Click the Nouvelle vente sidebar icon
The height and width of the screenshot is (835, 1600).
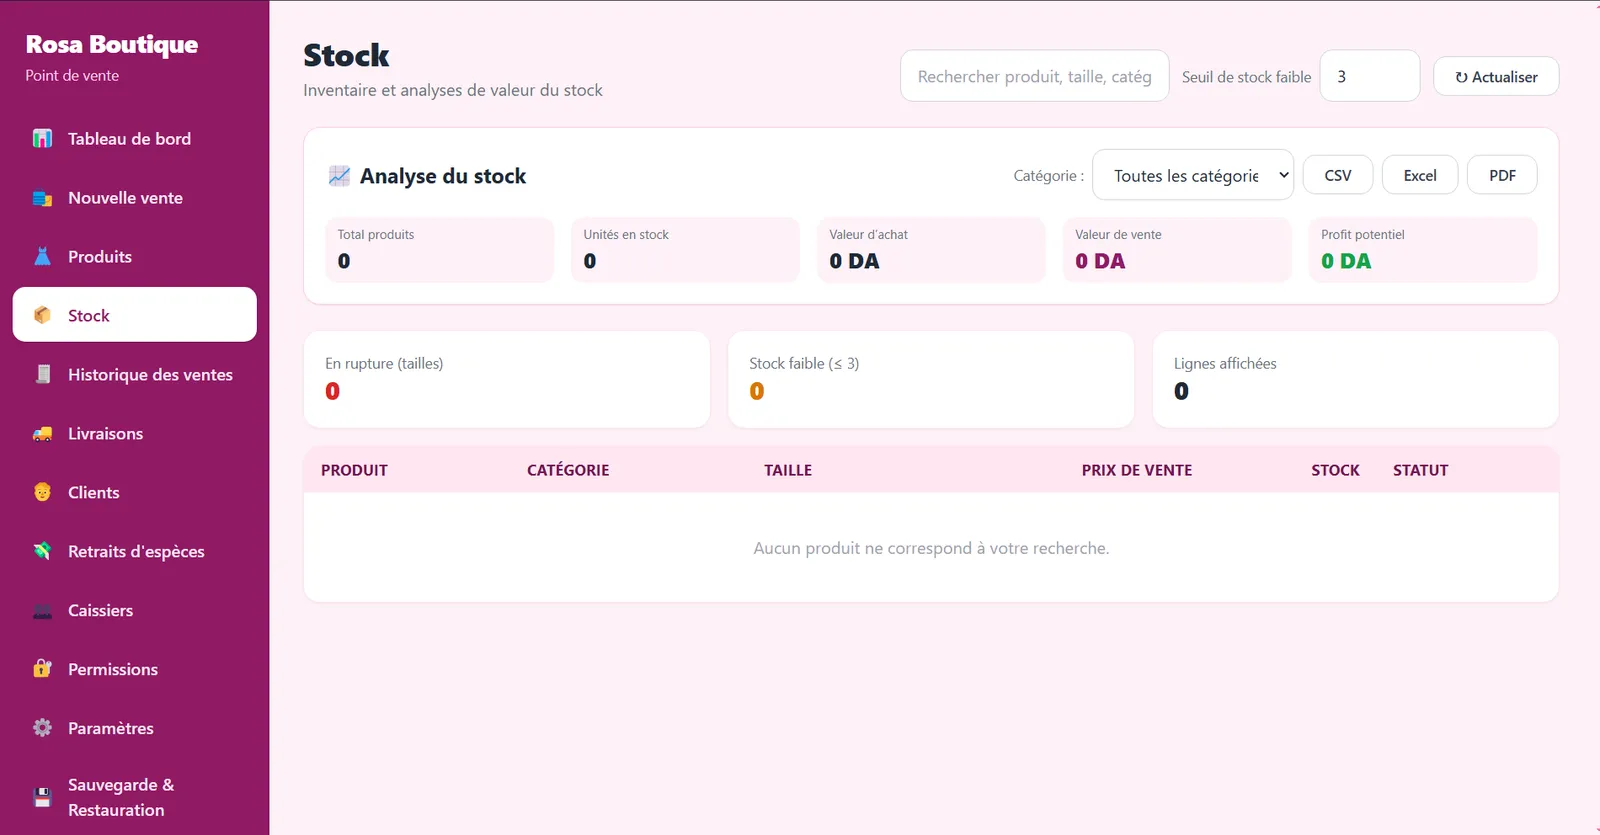[42, 198]
